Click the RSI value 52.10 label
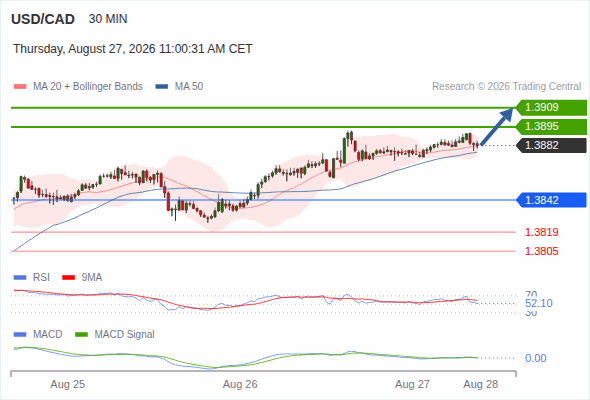Screen dimensions: 590x400 tap(539, 303)
